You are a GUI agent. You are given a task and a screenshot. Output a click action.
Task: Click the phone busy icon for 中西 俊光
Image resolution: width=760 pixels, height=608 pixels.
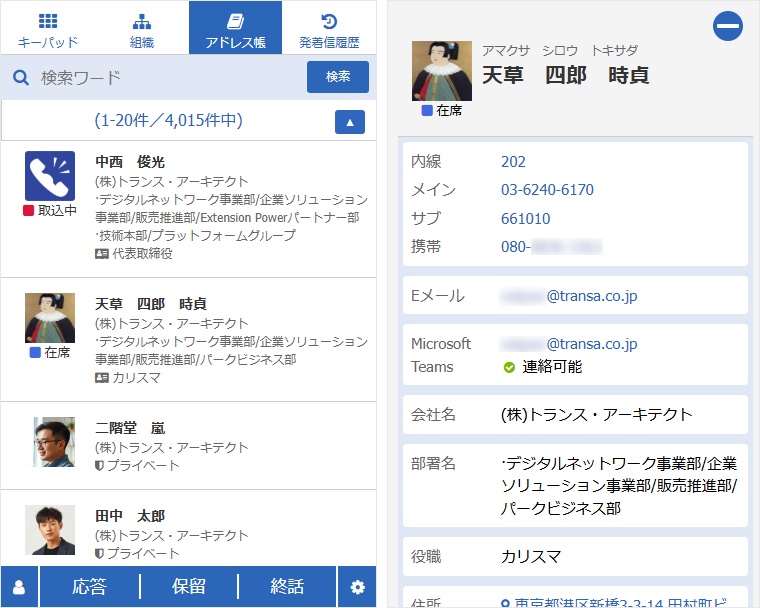tap(50, 176)
